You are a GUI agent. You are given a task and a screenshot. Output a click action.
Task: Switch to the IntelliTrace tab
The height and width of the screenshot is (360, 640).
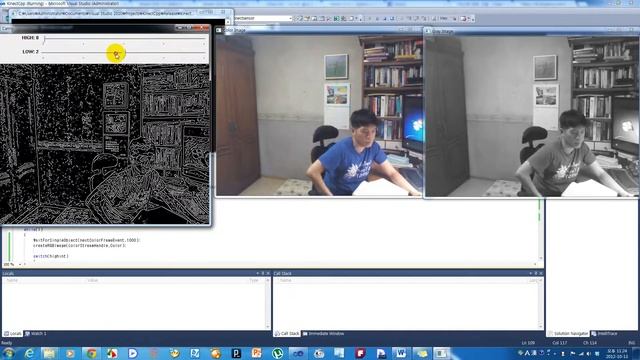(604, 333)
